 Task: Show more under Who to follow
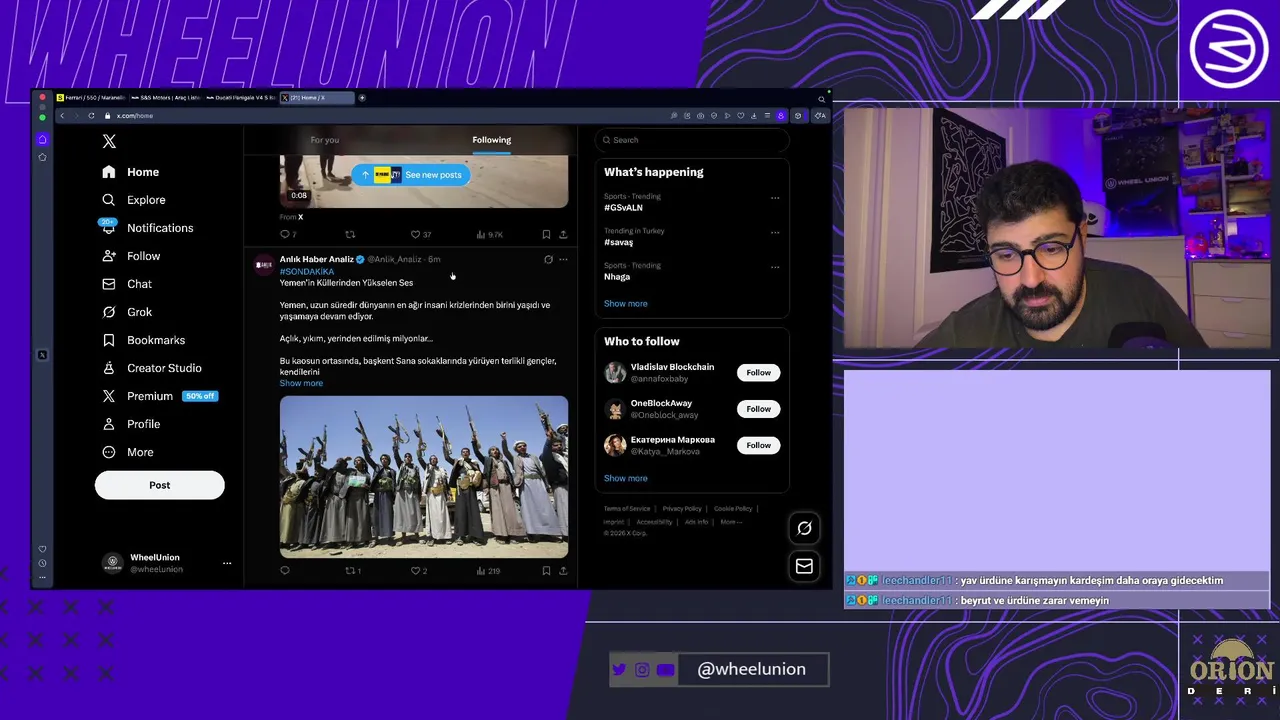coord(625,478)
